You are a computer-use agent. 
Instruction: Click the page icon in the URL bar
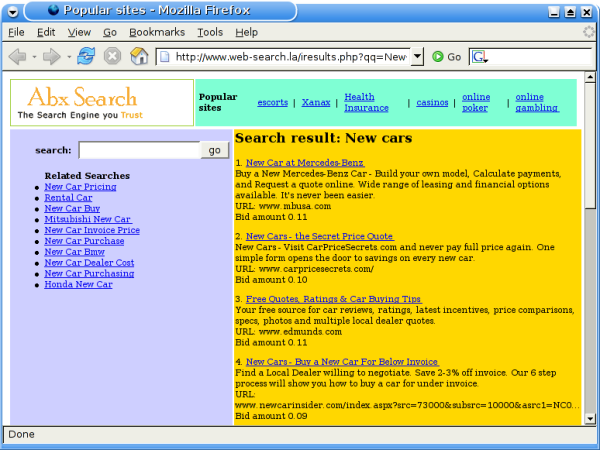165,57
